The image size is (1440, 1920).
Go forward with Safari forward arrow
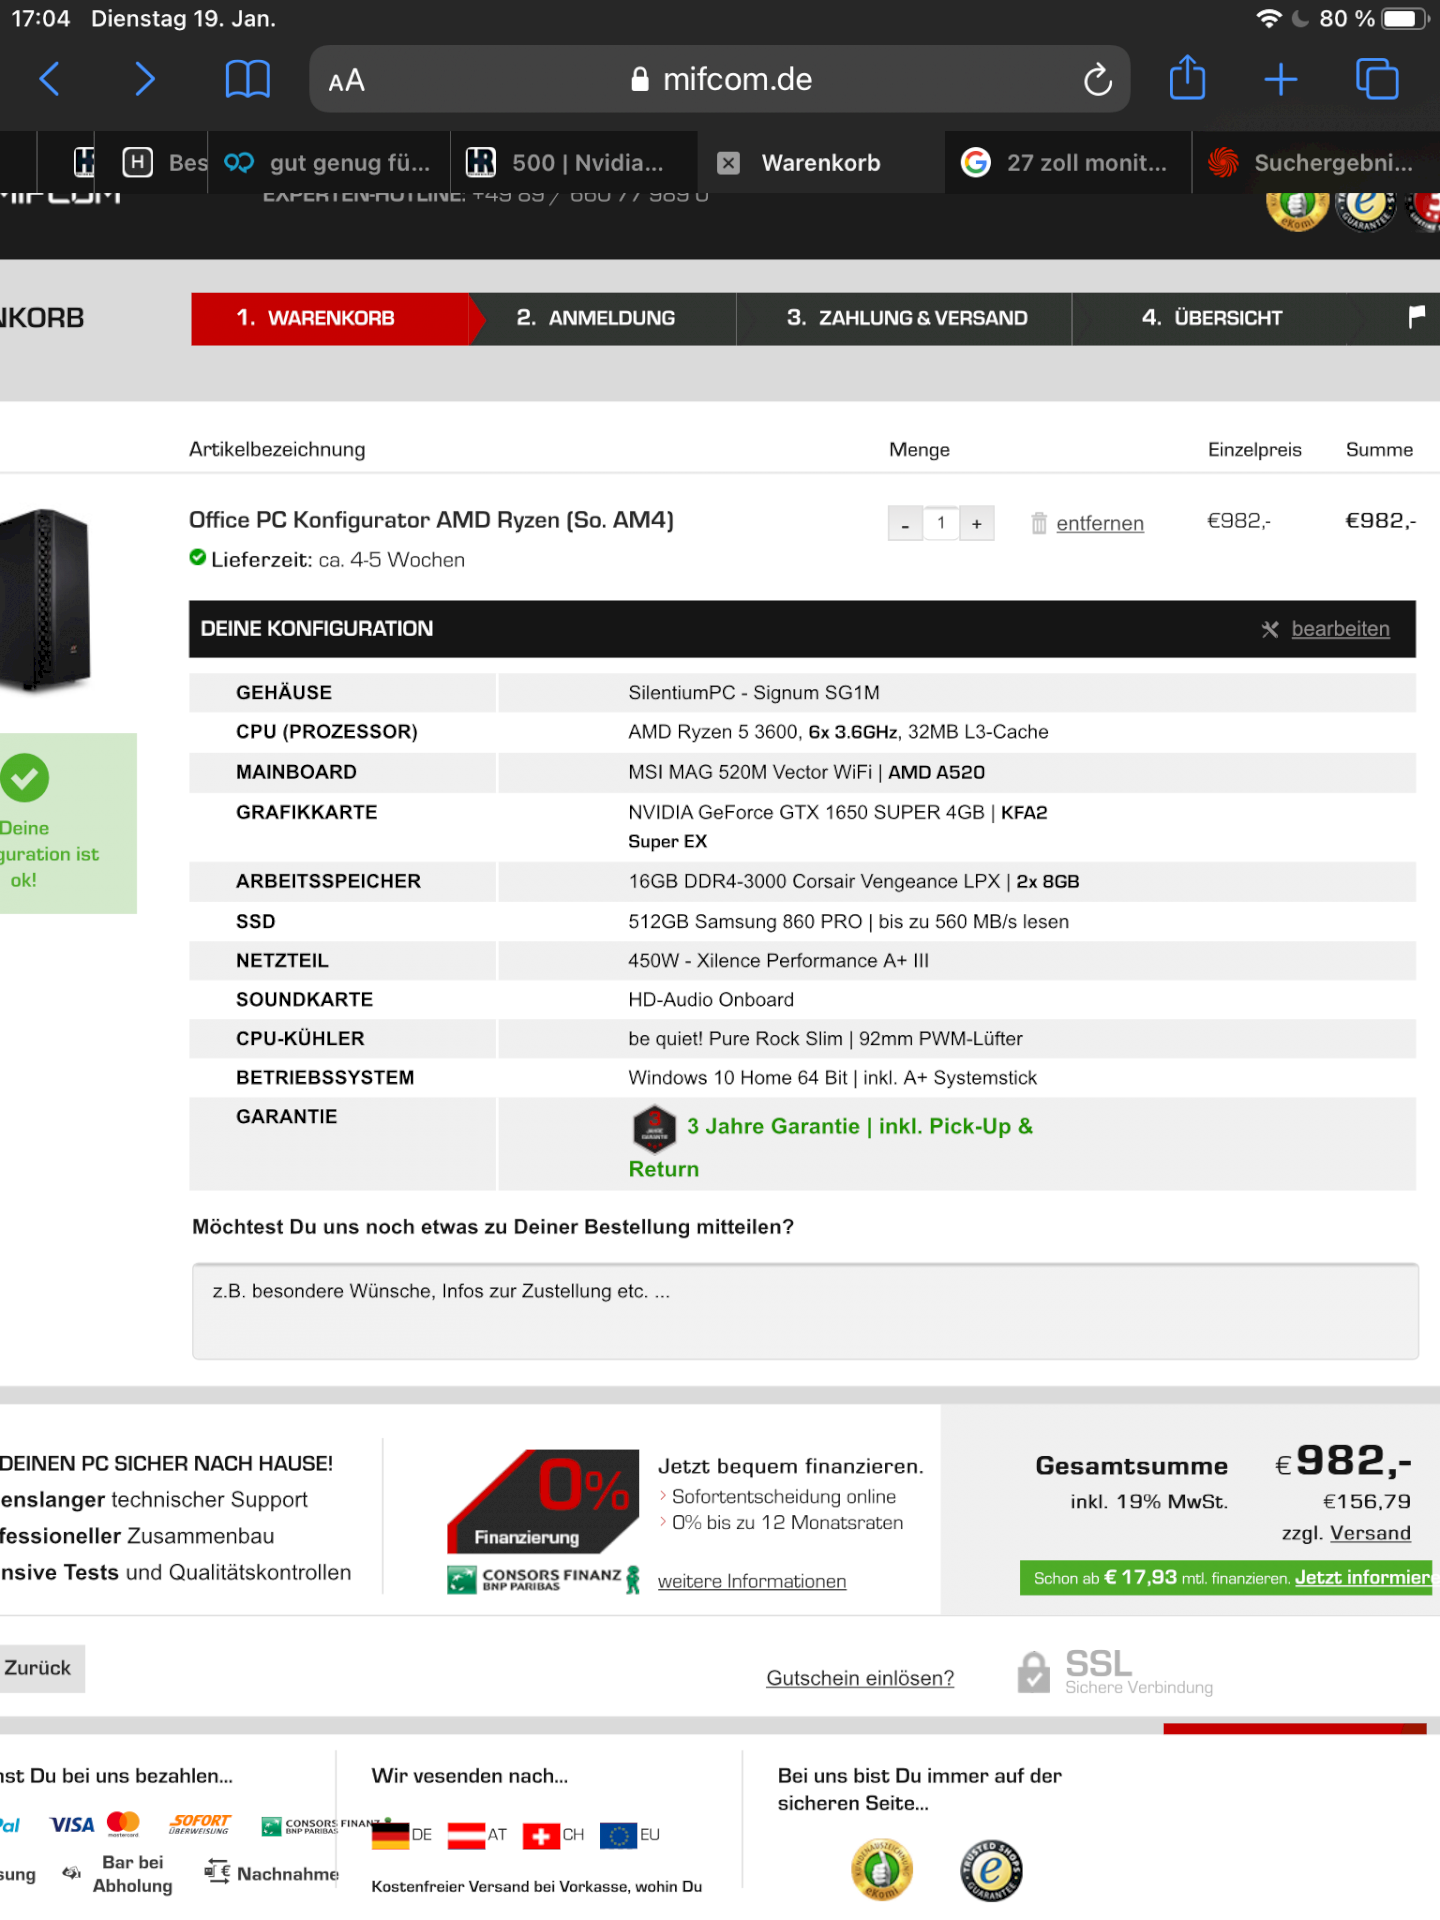pyautogui.click(x=145, y=79)
